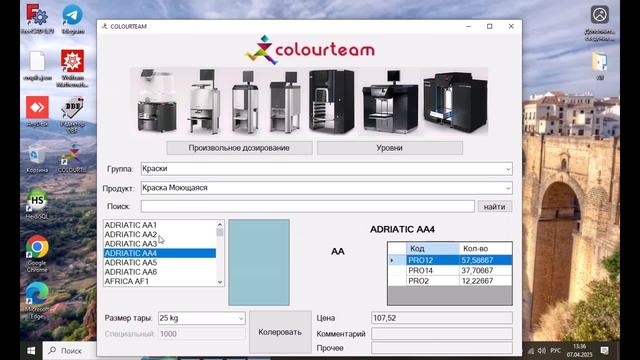This screenshot has width=640, height=360.
Task: Launch Wolfram Mathematica from desktop
Action: 73,68
